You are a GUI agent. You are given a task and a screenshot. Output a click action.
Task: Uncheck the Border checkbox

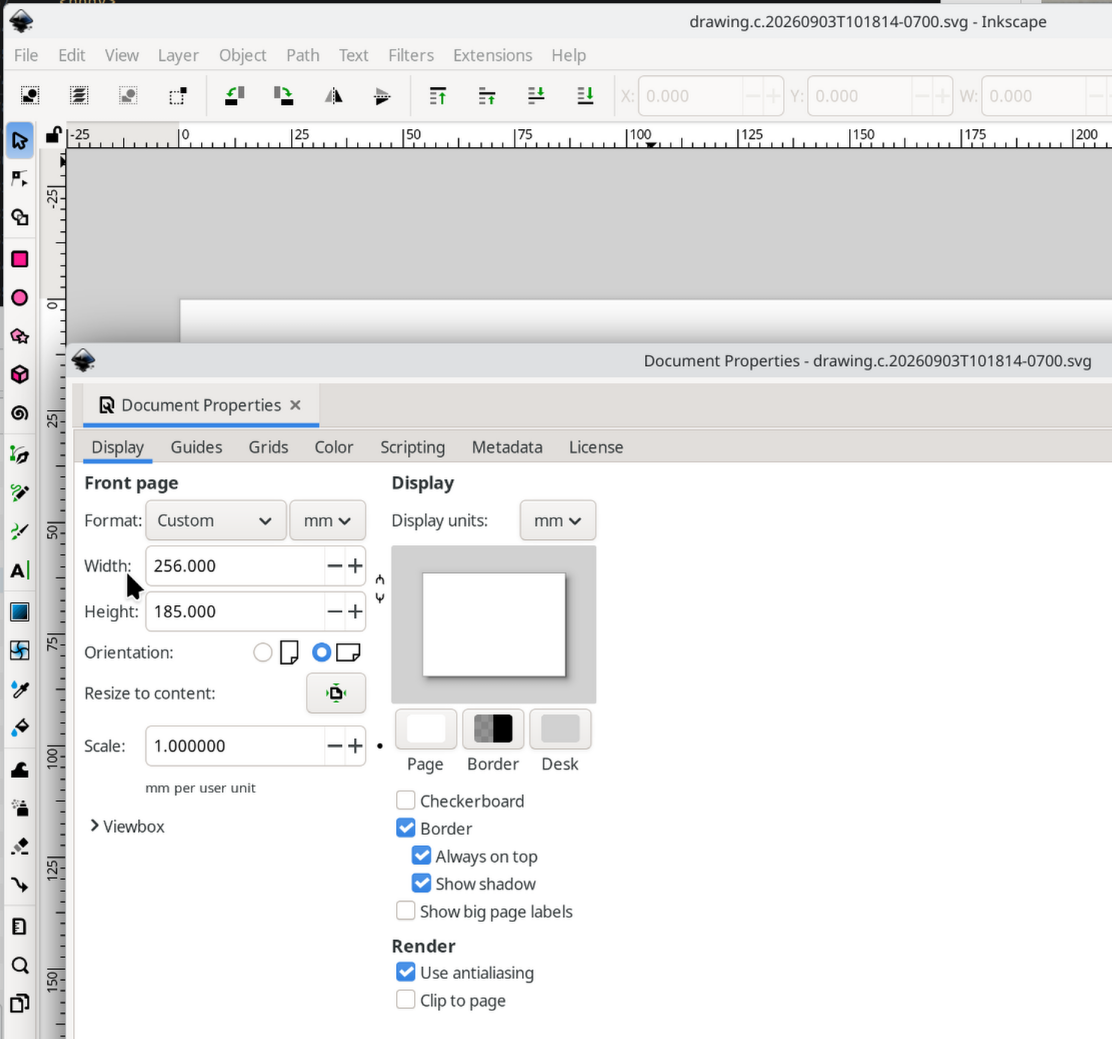[x=406, y=828]
